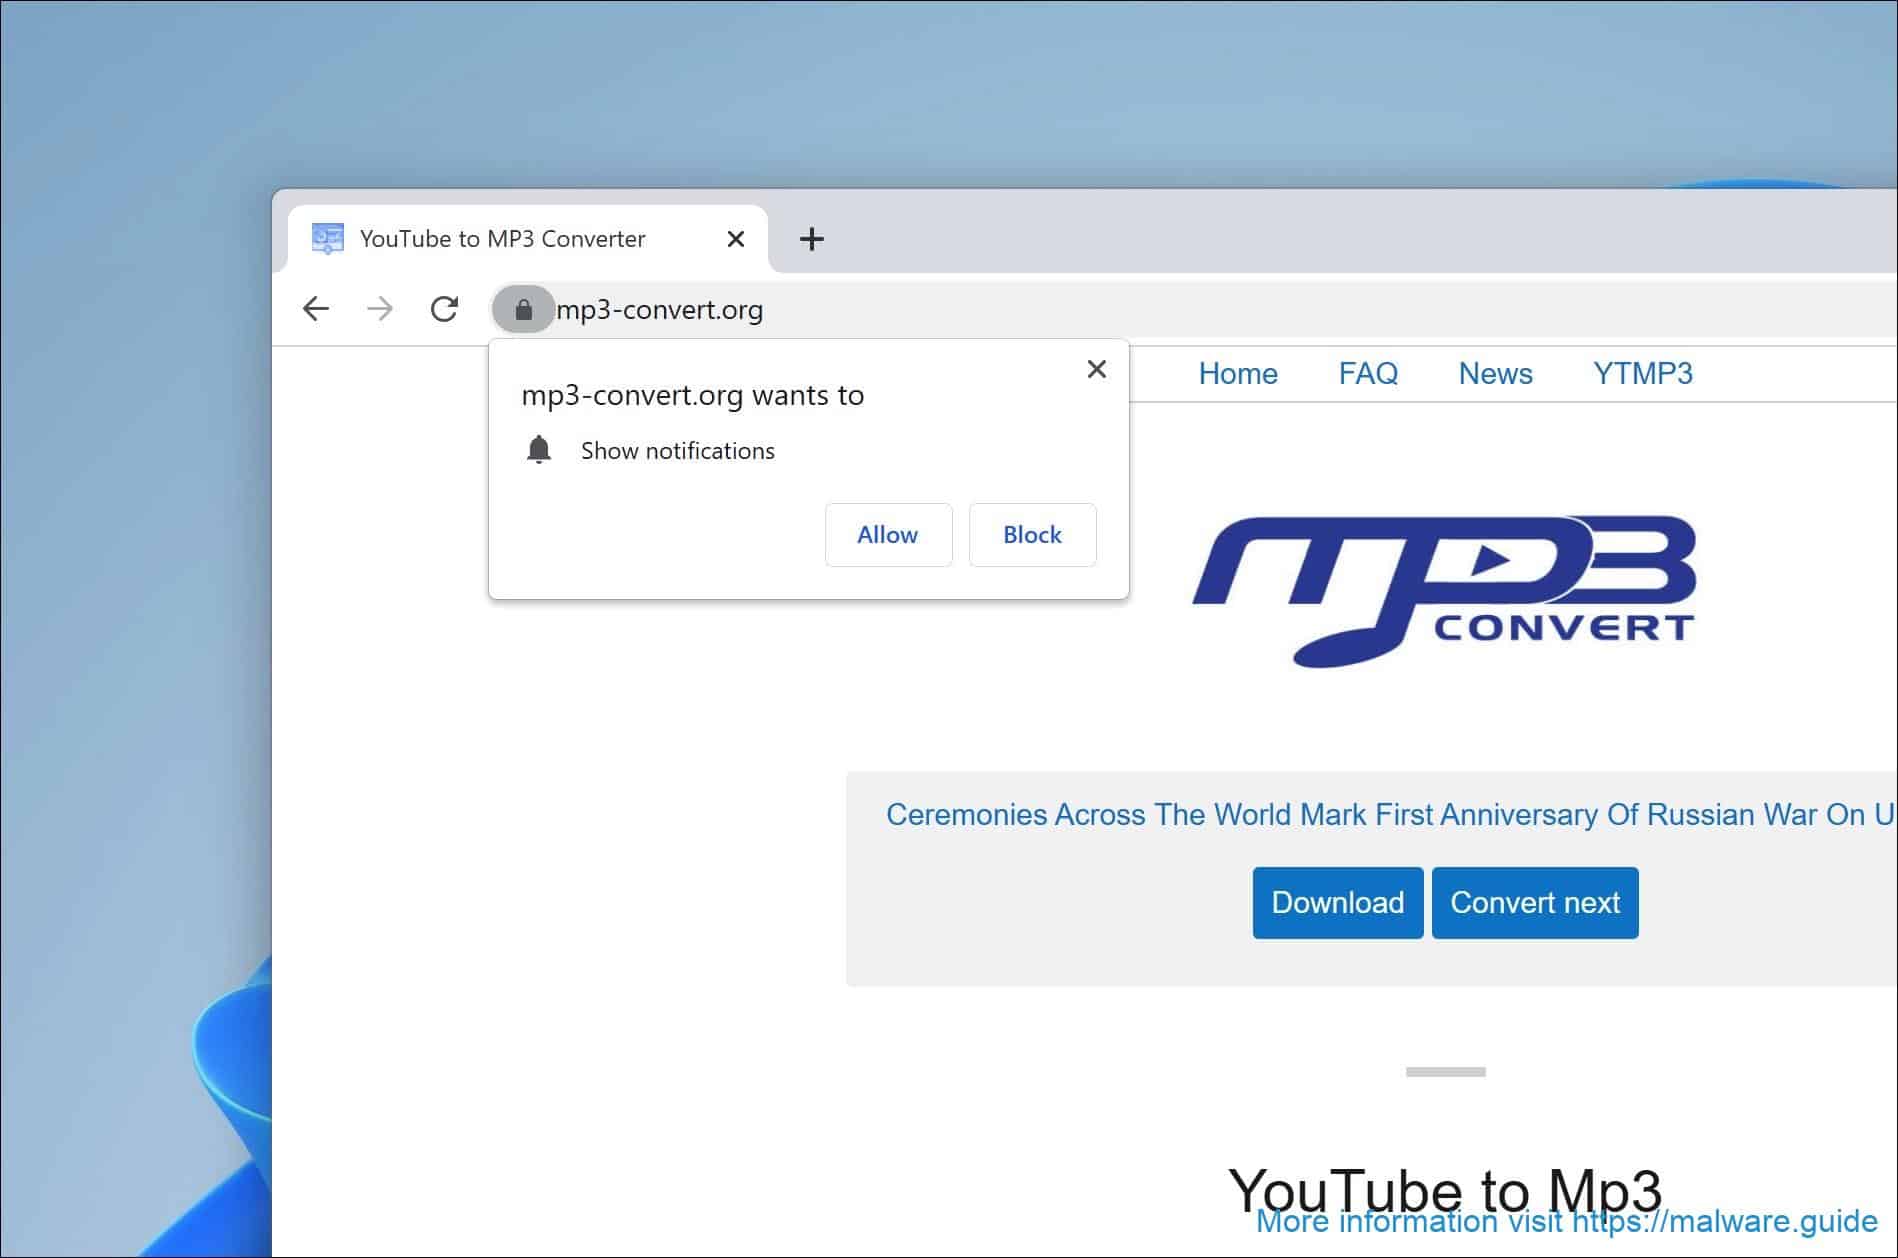Navigate to the News section

pos(1495,373)
